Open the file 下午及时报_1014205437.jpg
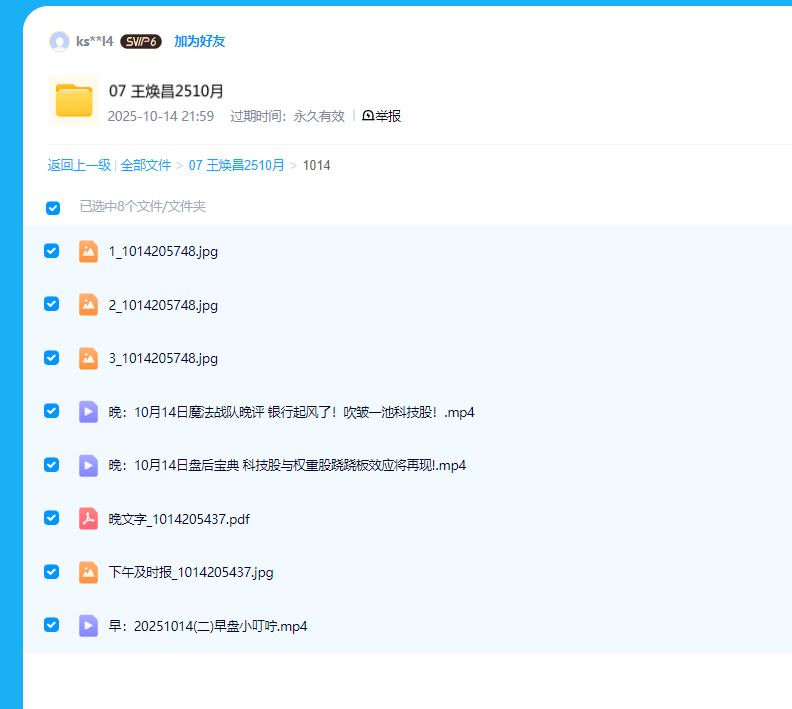The image size is (792, 709). 191,572
